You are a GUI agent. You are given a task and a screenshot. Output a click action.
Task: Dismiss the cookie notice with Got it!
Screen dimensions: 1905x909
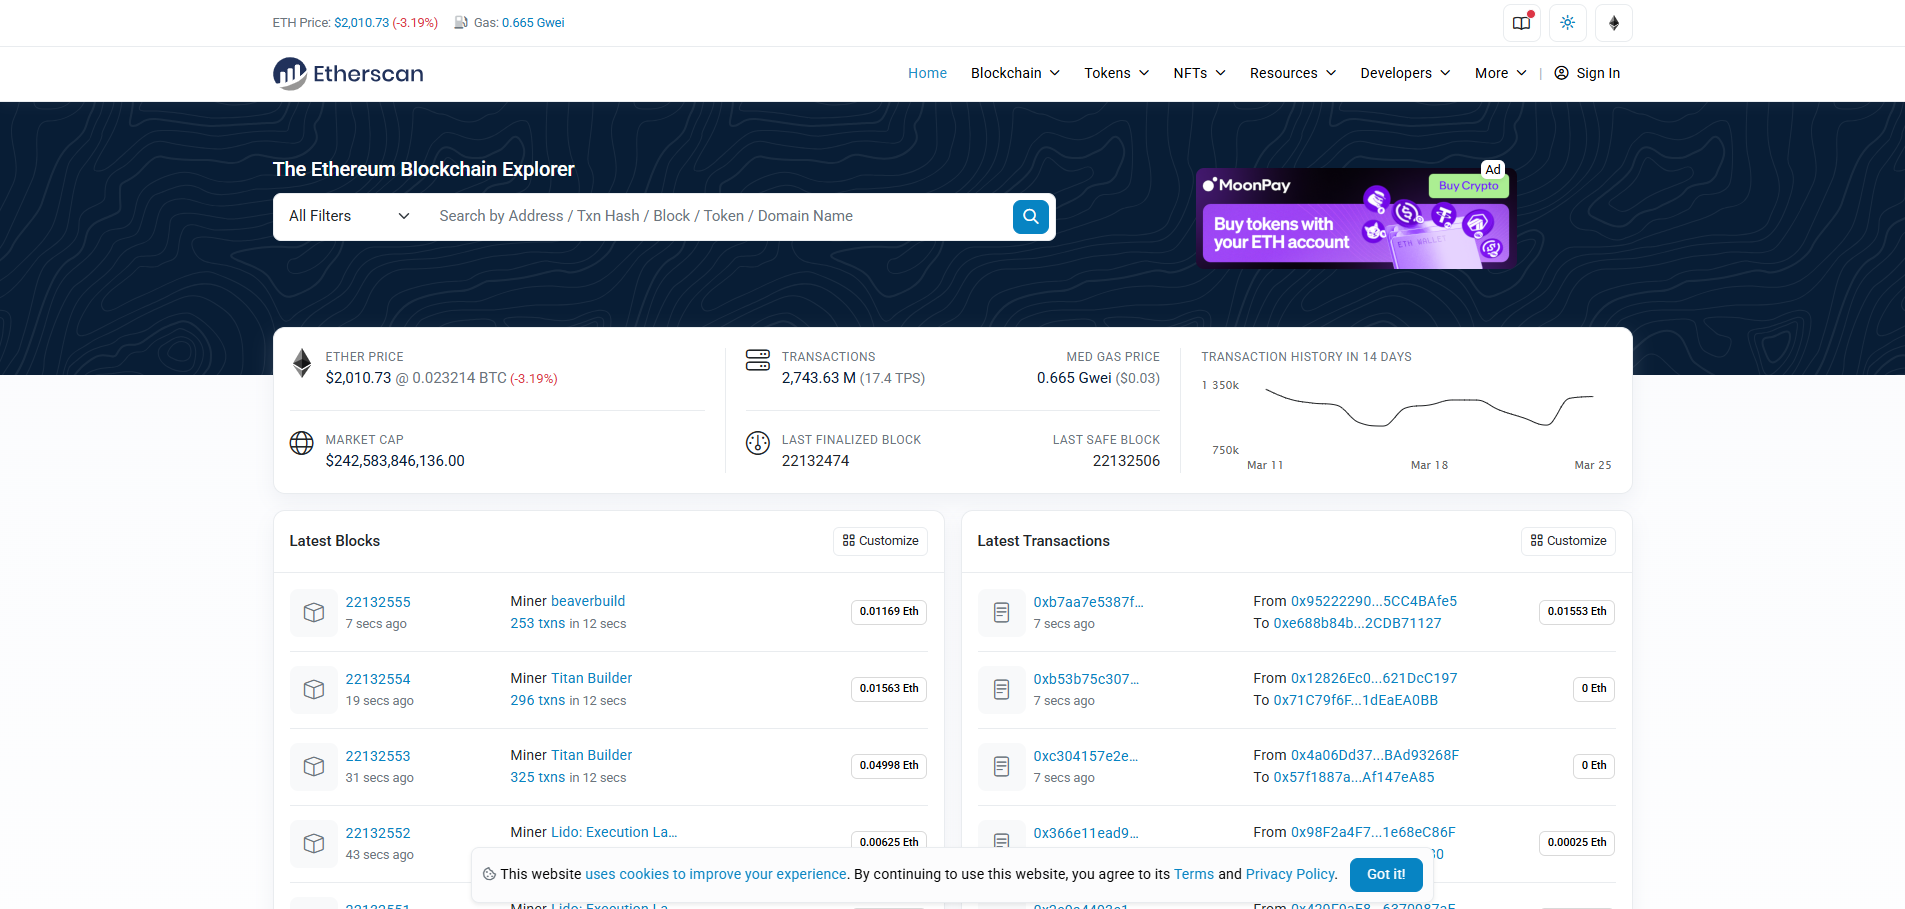tap(1385, 874)
